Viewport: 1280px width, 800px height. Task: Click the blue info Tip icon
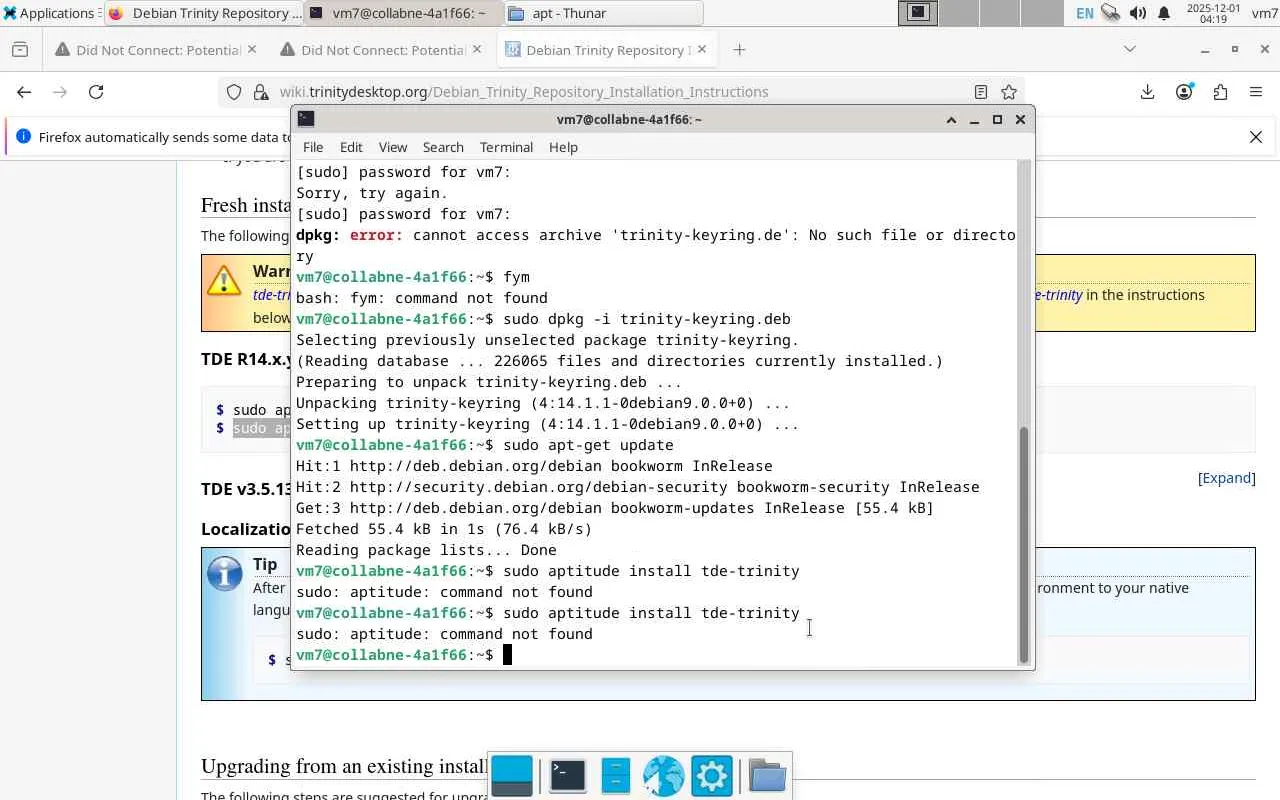(x=225, y=573)
